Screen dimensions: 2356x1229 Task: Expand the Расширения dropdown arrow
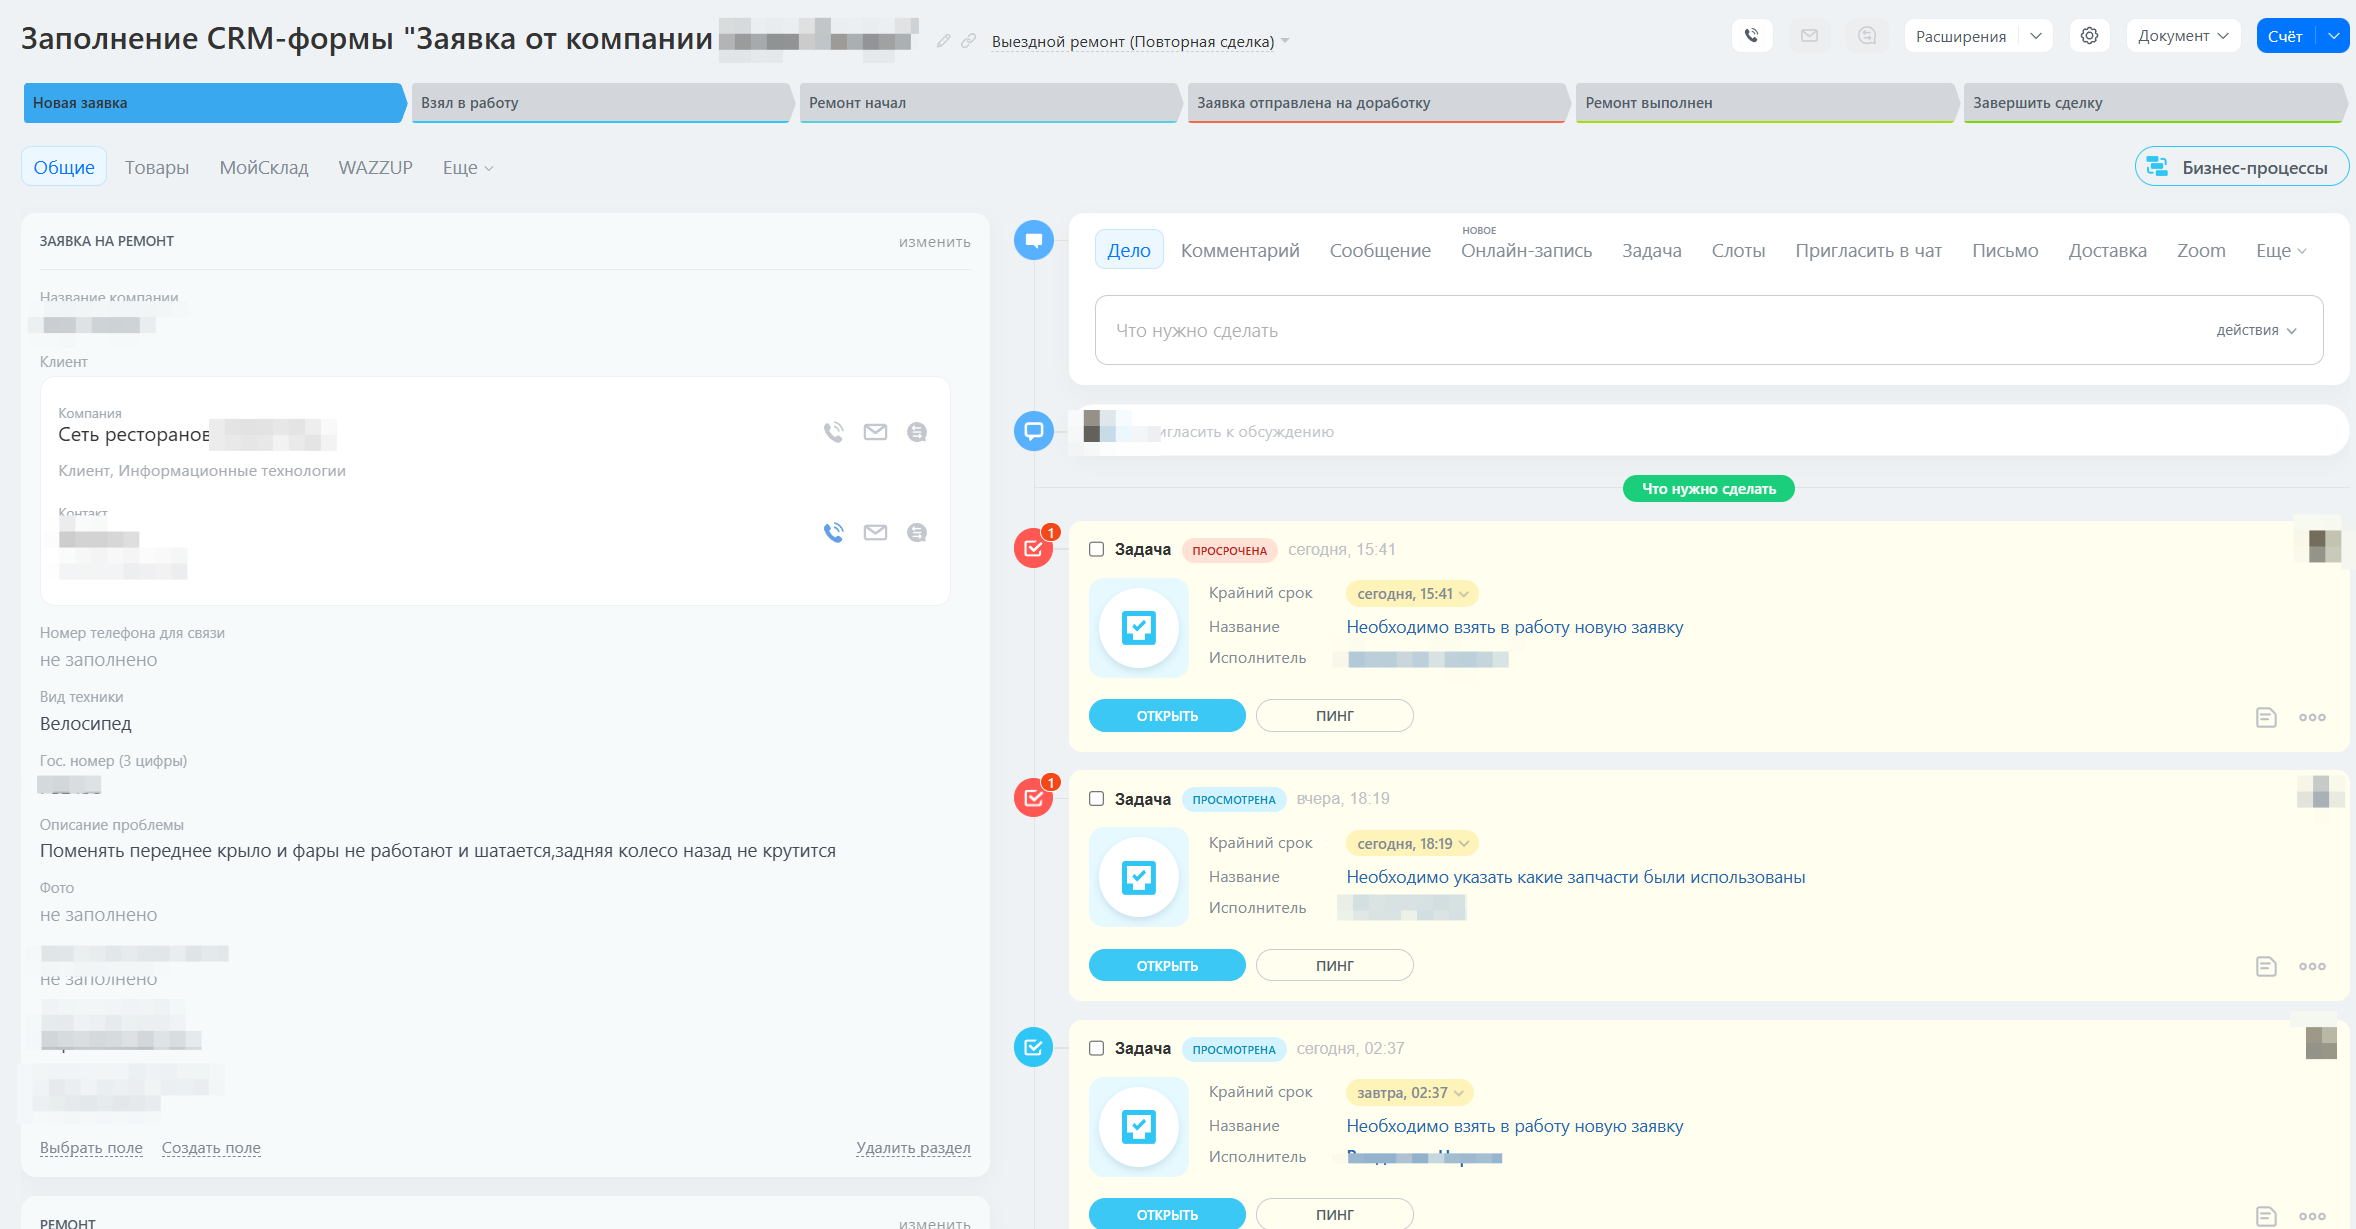(2036, 36)
